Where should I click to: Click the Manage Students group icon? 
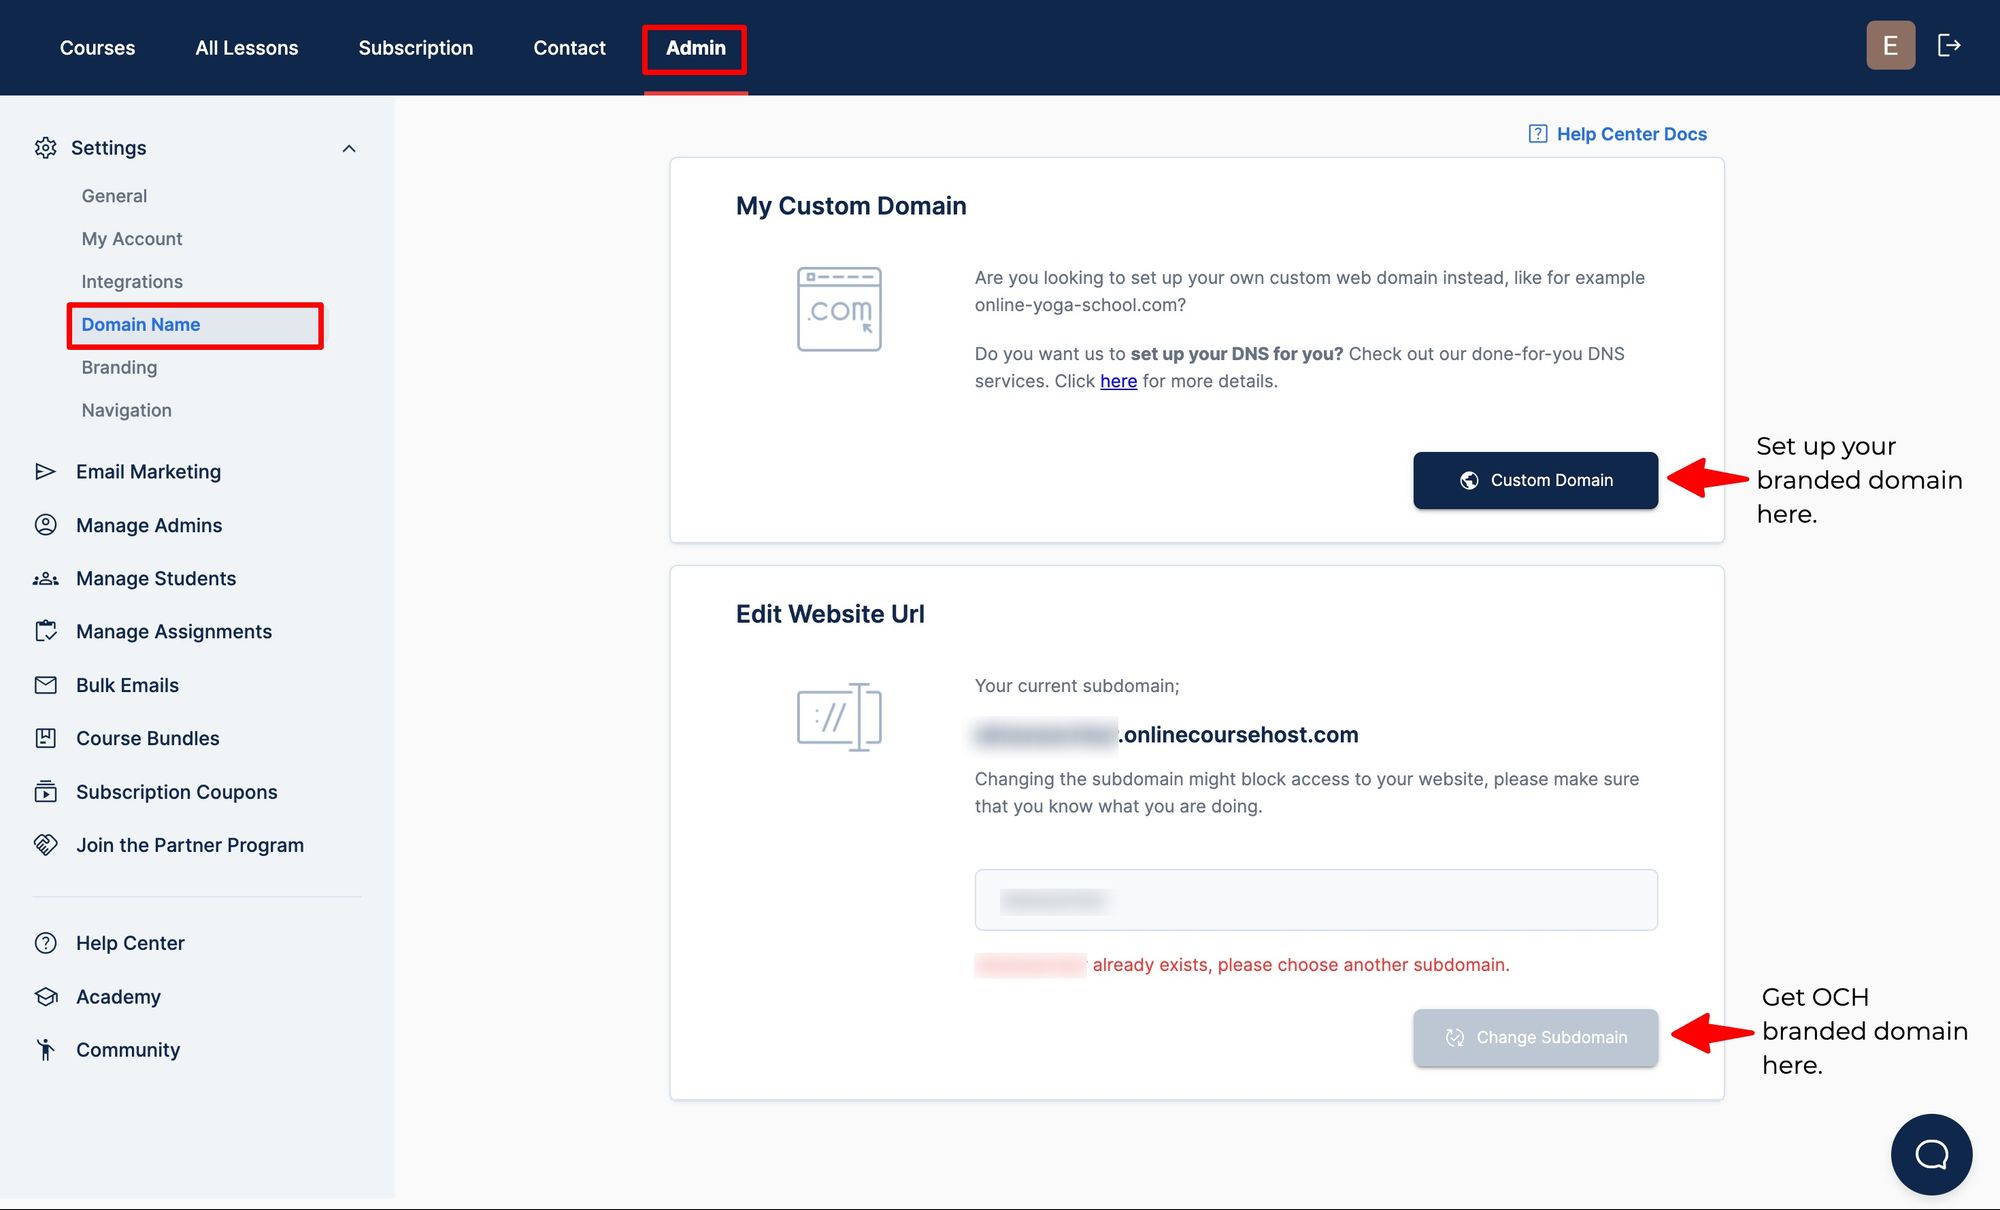point(45,578)
